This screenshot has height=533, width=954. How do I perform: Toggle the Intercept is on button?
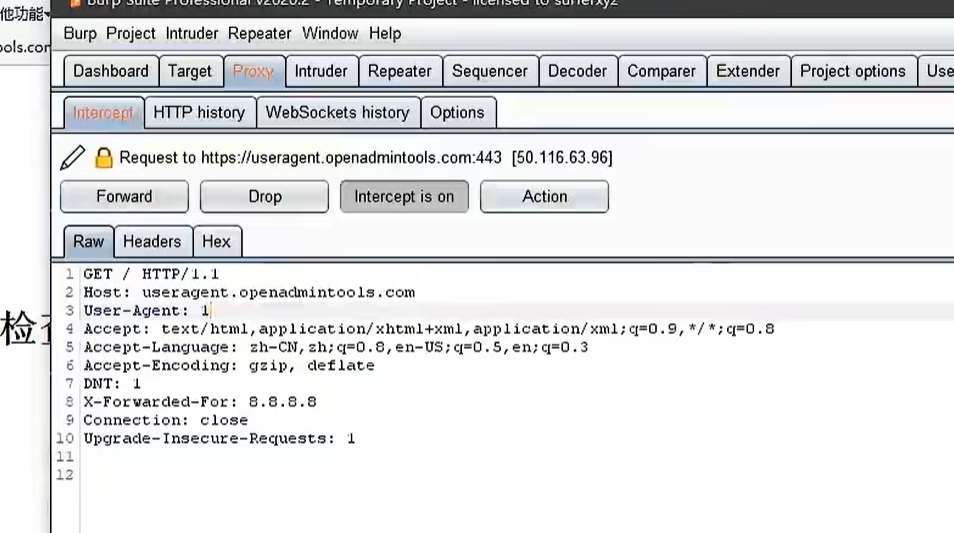[404, 197]
